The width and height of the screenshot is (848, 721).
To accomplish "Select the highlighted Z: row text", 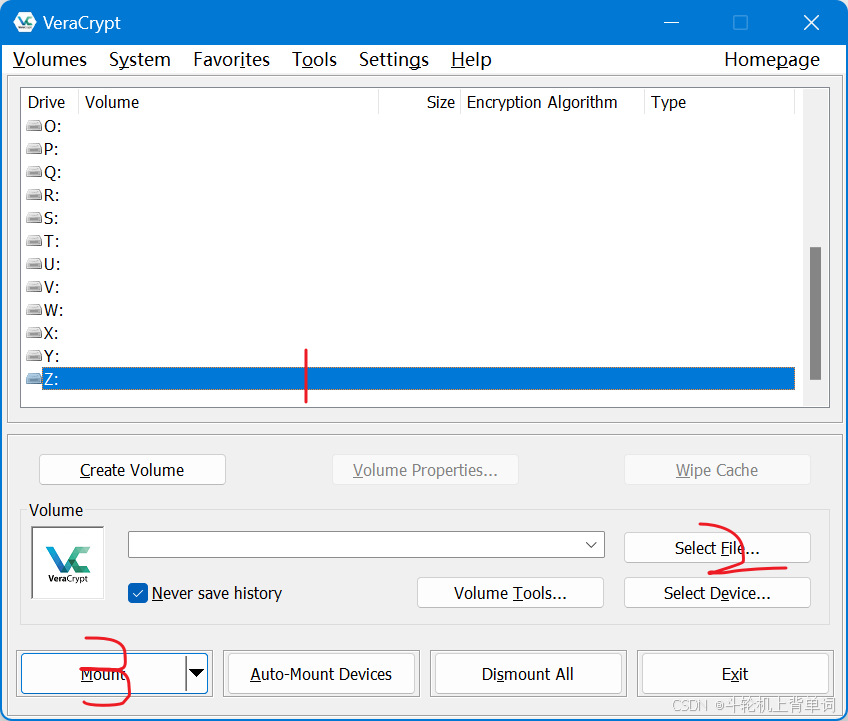I will (x=51, y=379).
